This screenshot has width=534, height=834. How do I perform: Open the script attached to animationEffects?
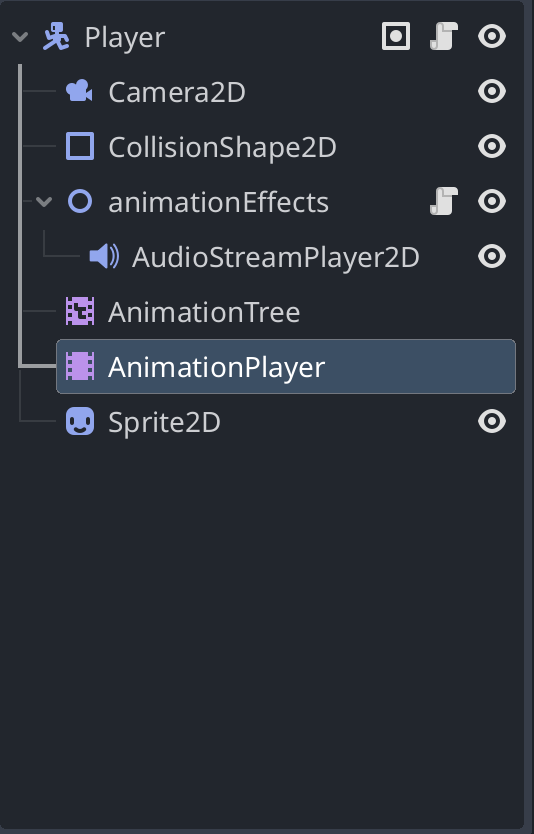point(444,201)
